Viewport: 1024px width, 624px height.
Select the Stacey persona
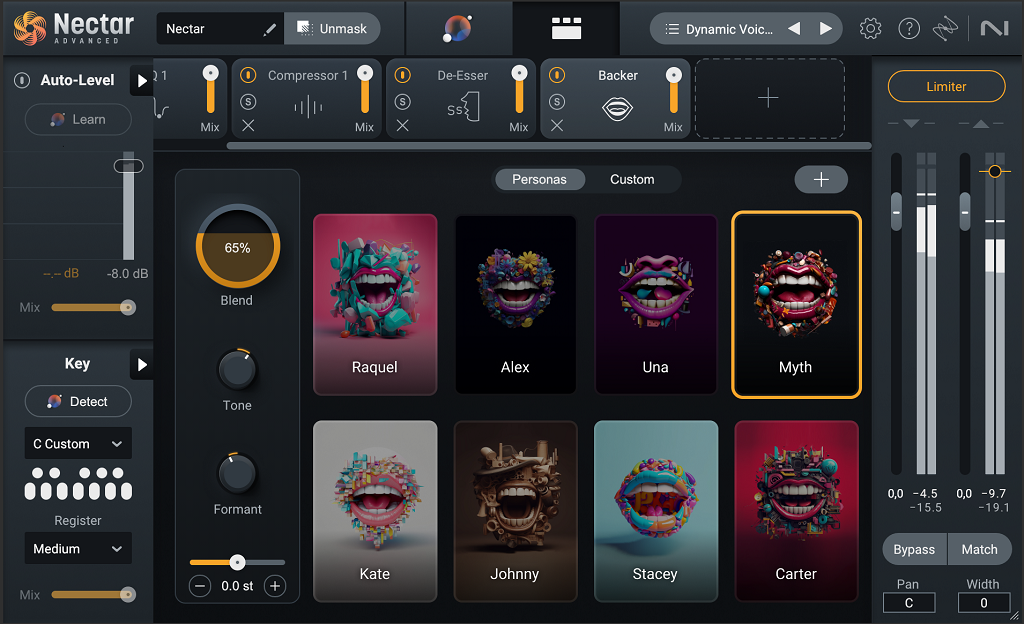tap(656, 511)
